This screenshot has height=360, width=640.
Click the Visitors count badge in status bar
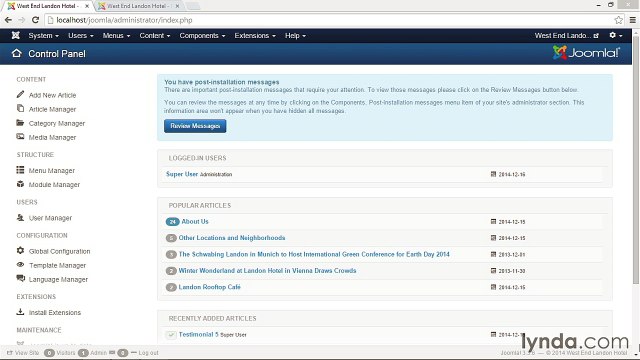click(x=49, y=353)
